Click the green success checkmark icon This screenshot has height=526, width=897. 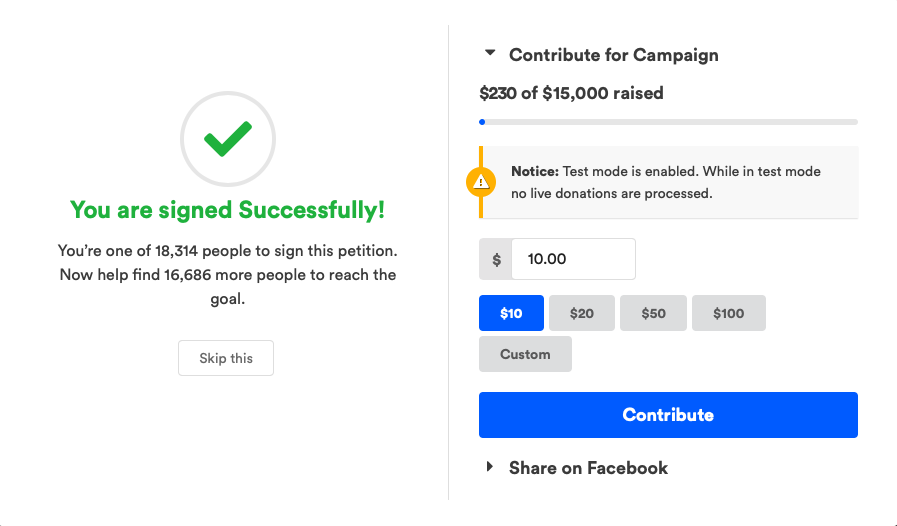click(x=228, y=139)
